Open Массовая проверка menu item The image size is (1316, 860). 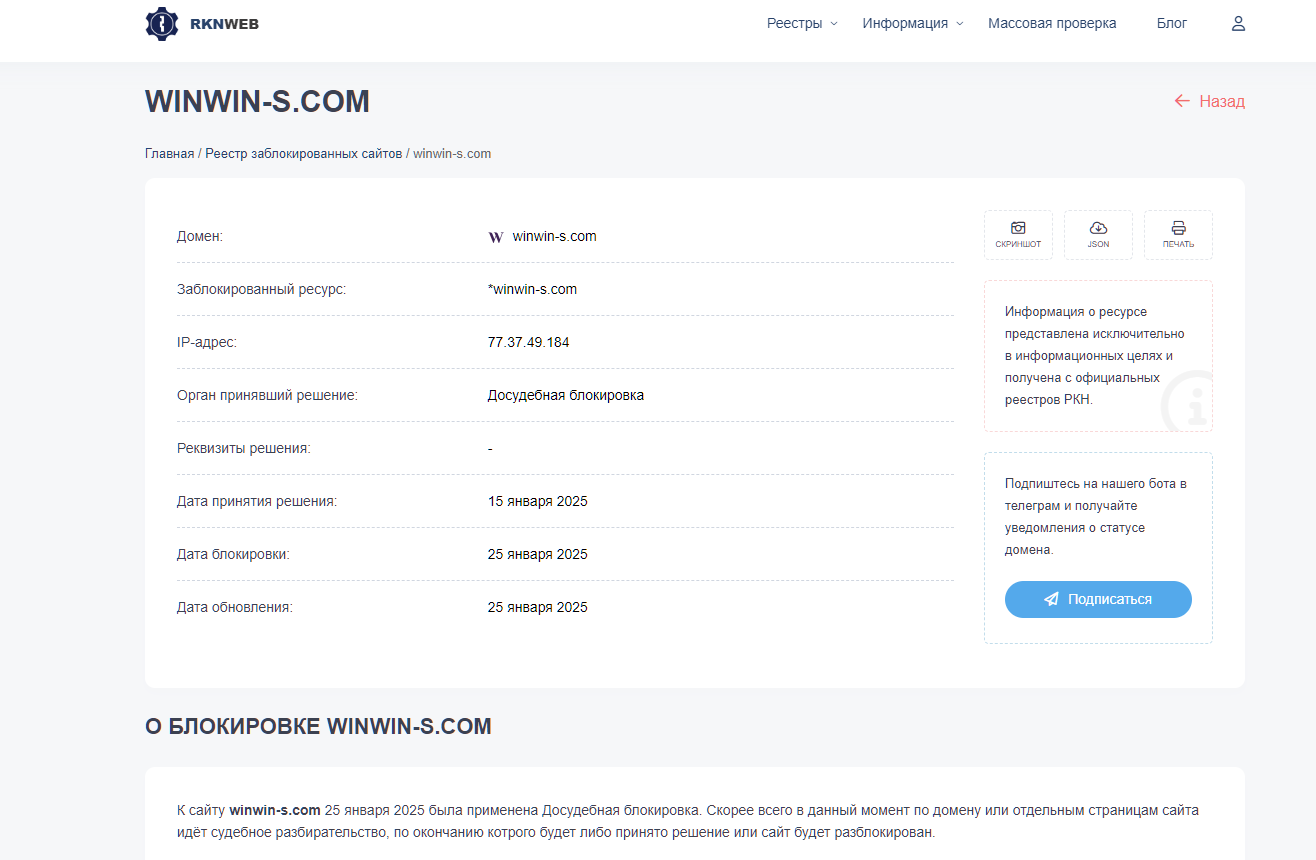(1052, 23)
